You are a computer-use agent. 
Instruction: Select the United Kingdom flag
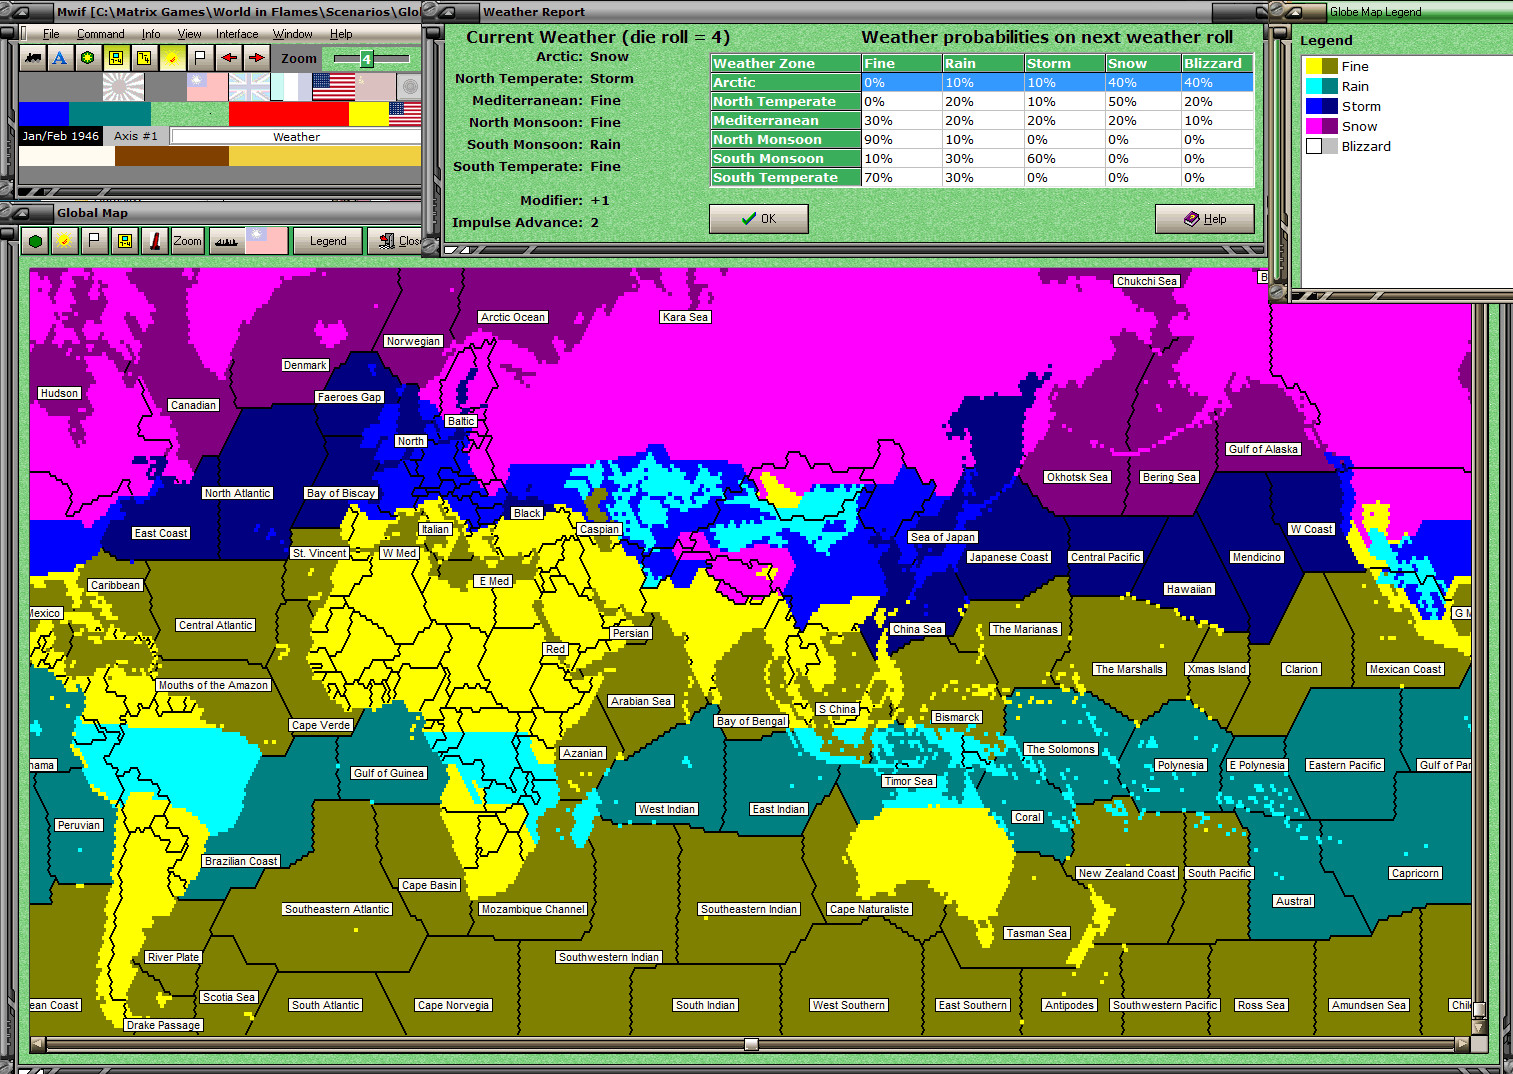[x=249, y=87]
